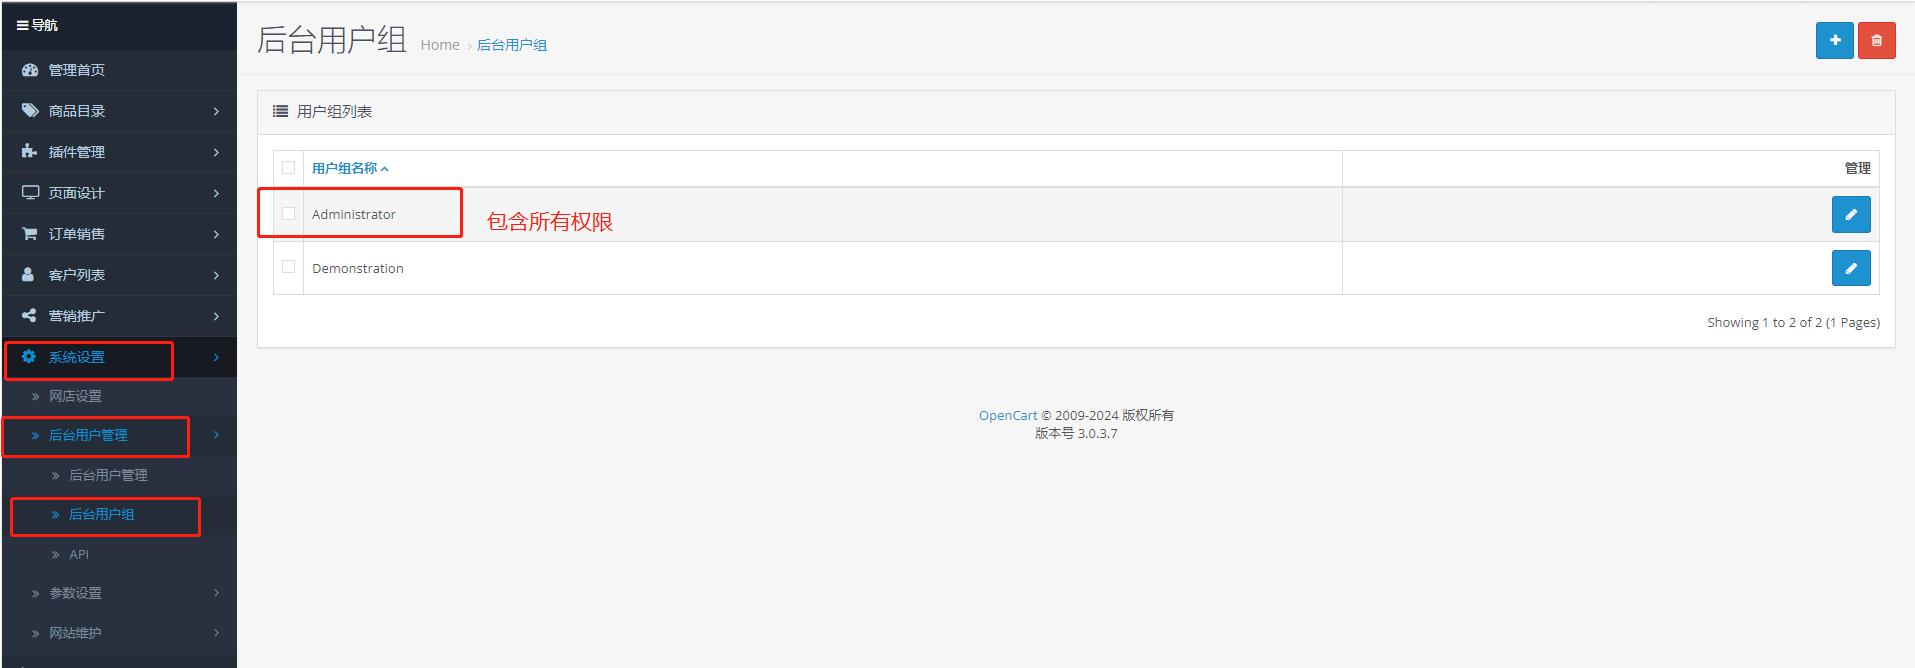Click the red trash delete button

point(1876,41)
